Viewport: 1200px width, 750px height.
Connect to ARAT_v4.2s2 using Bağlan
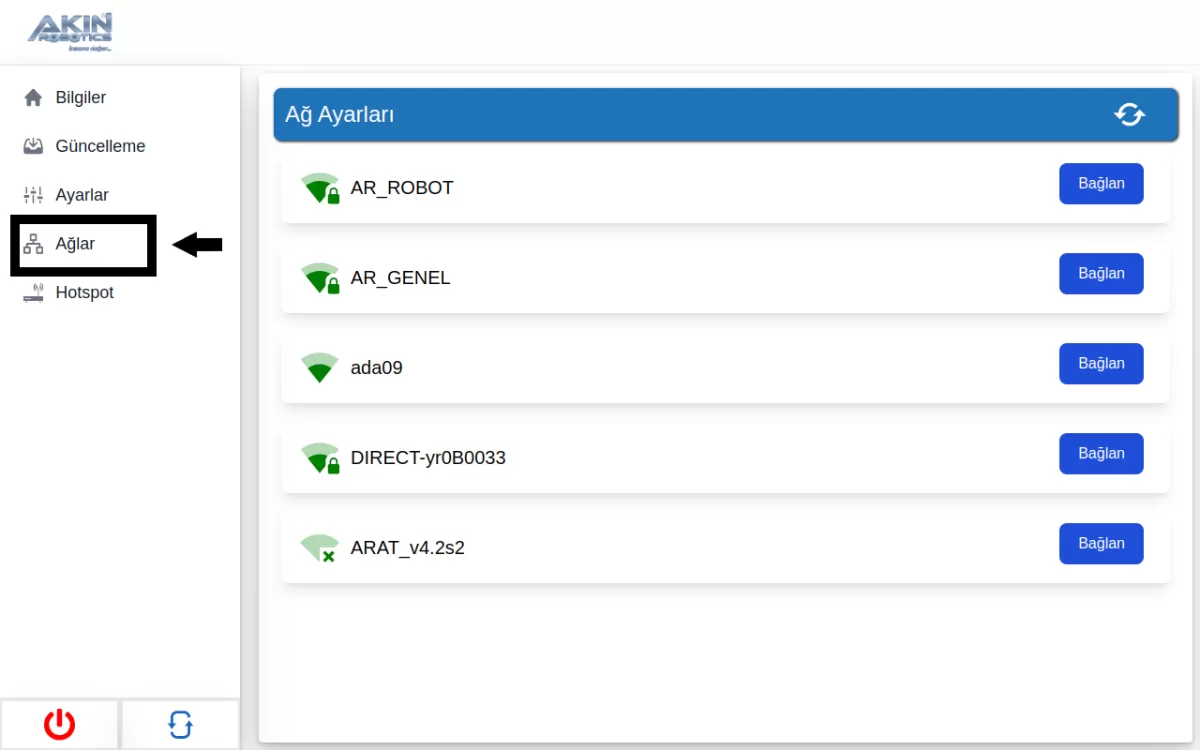pos(1101,544)
